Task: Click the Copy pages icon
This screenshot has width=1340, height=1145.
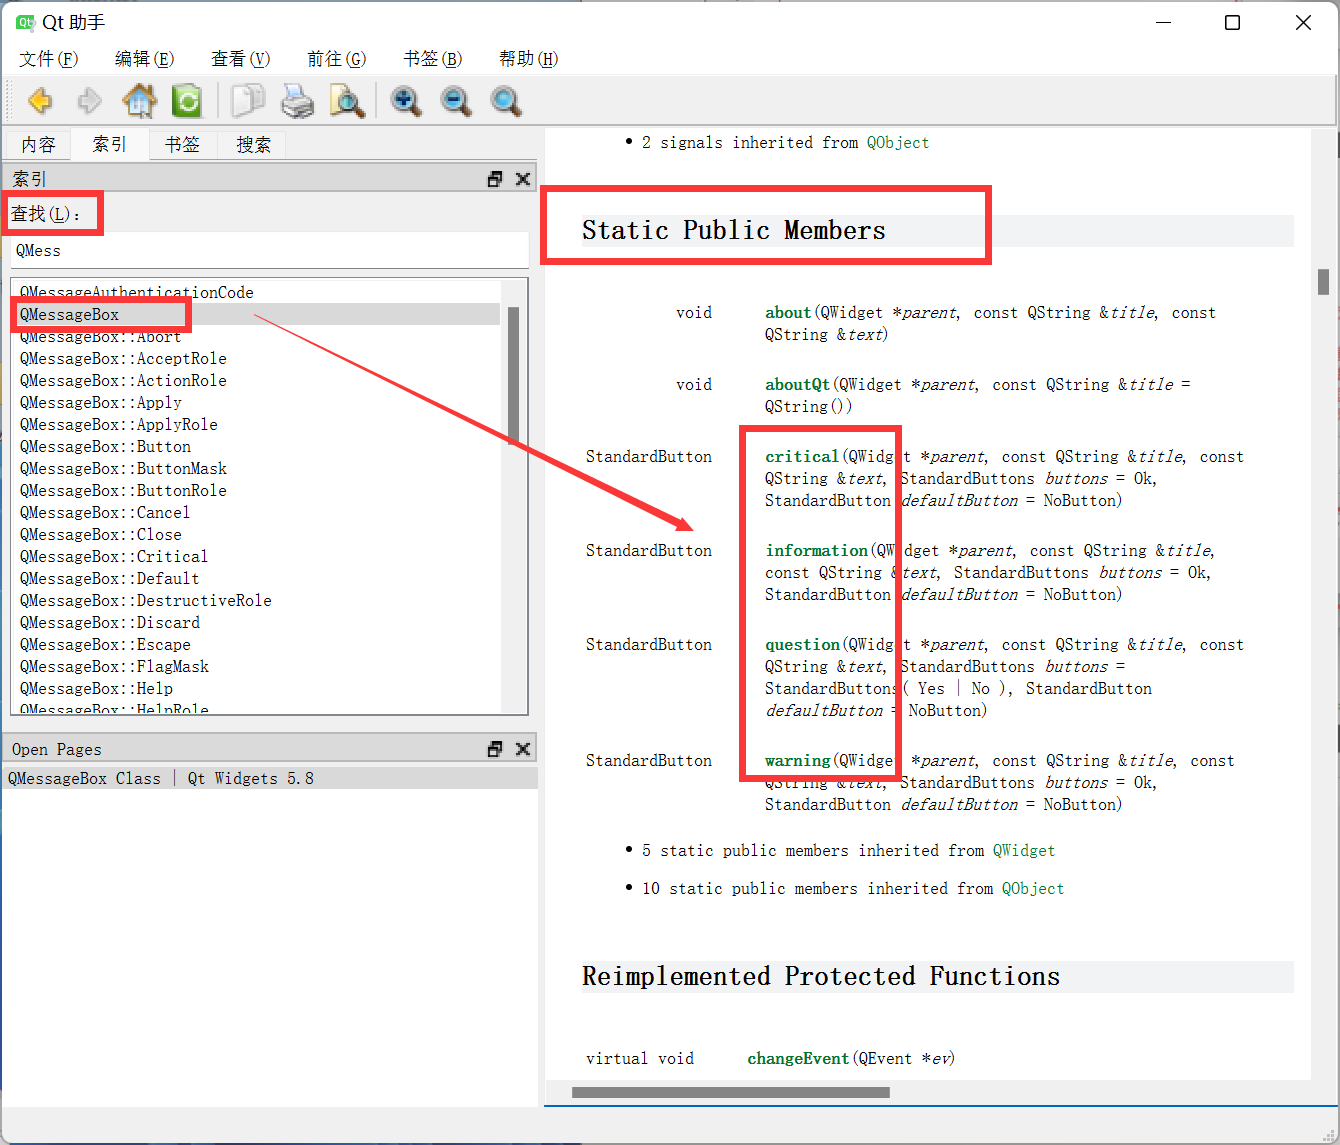Action: [x=248, y=101]
